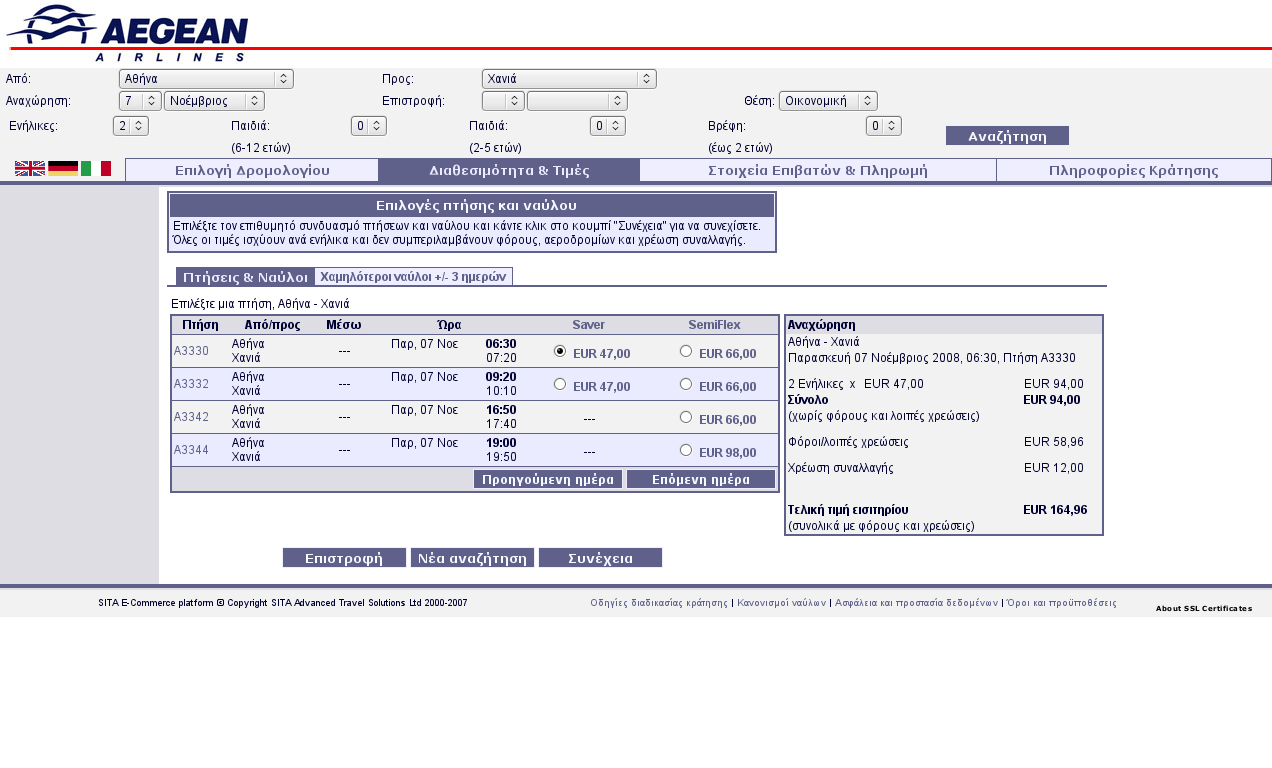Click the Αναζήτηση search button
1272x768 pixels.
click(1007, 136)
